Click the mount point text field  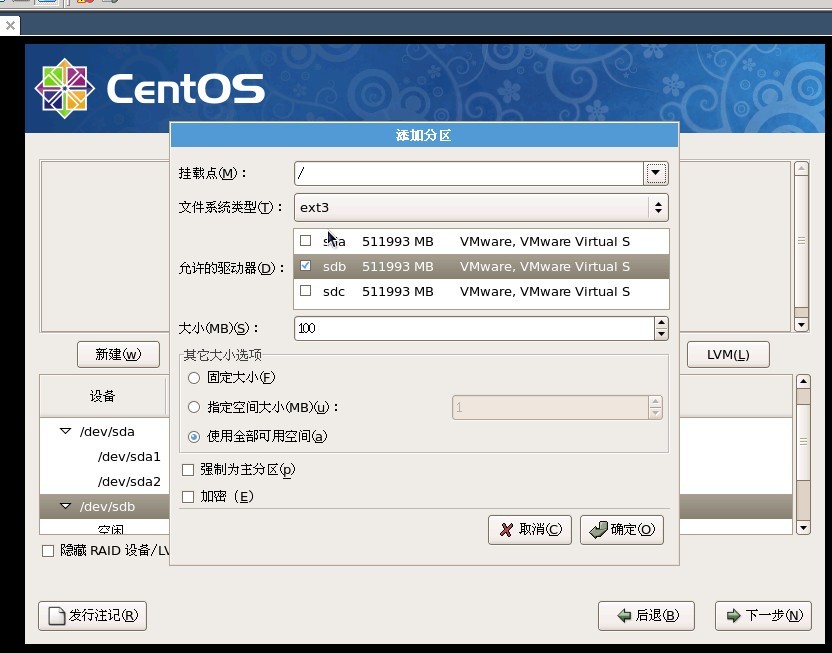(469, 173)
